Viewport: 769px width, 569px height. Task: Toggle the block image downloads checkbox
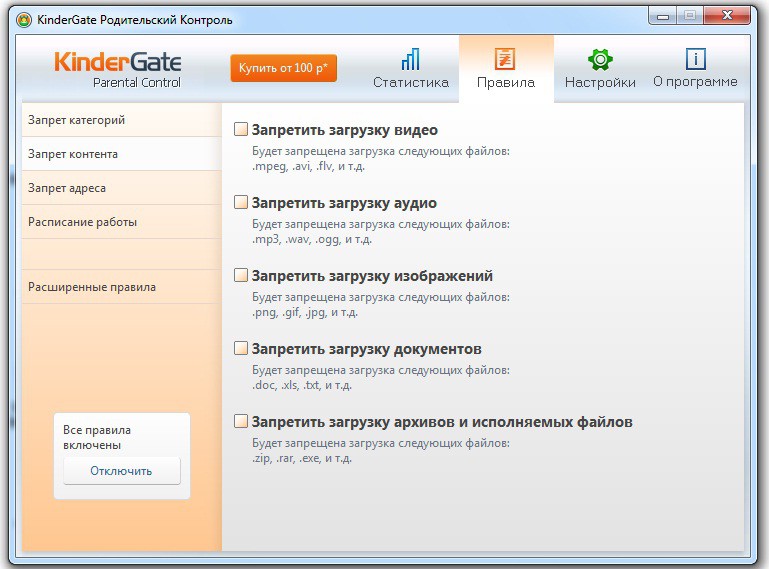[x=241, y=275]
